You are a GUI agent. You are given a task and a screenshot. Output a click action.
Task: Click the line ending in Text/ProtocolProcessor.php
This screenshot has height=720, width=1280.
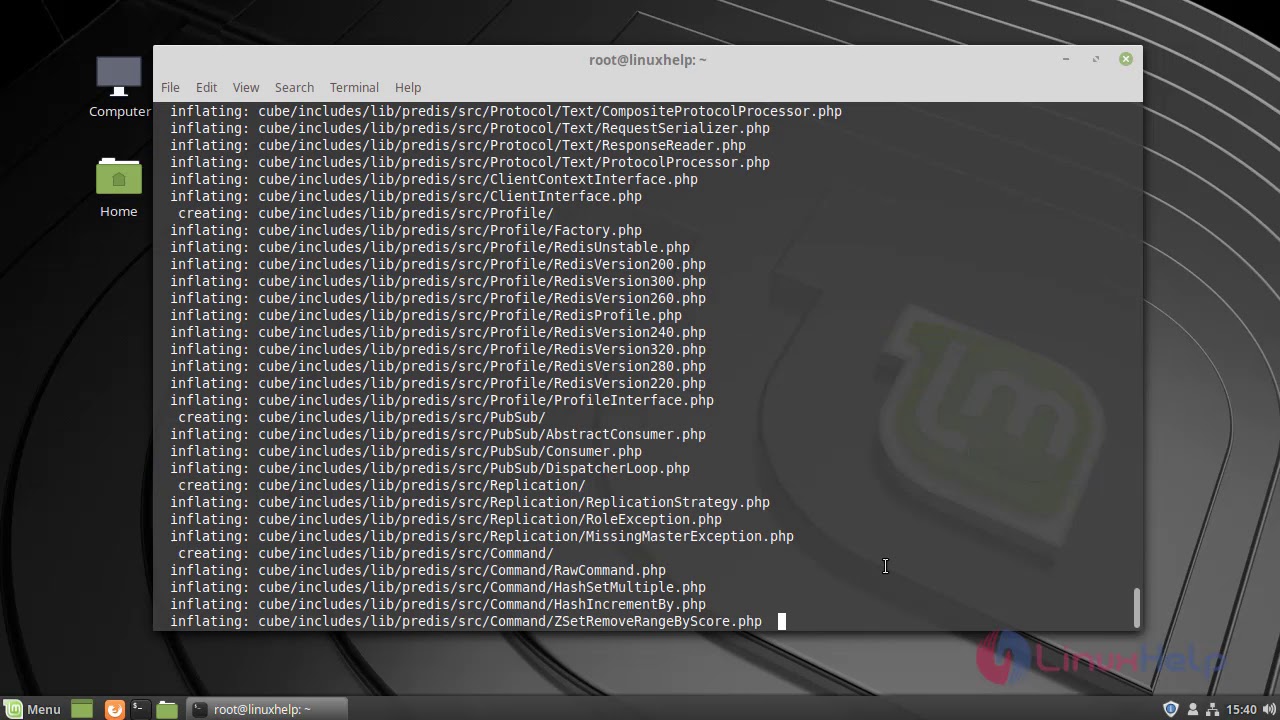470,162
